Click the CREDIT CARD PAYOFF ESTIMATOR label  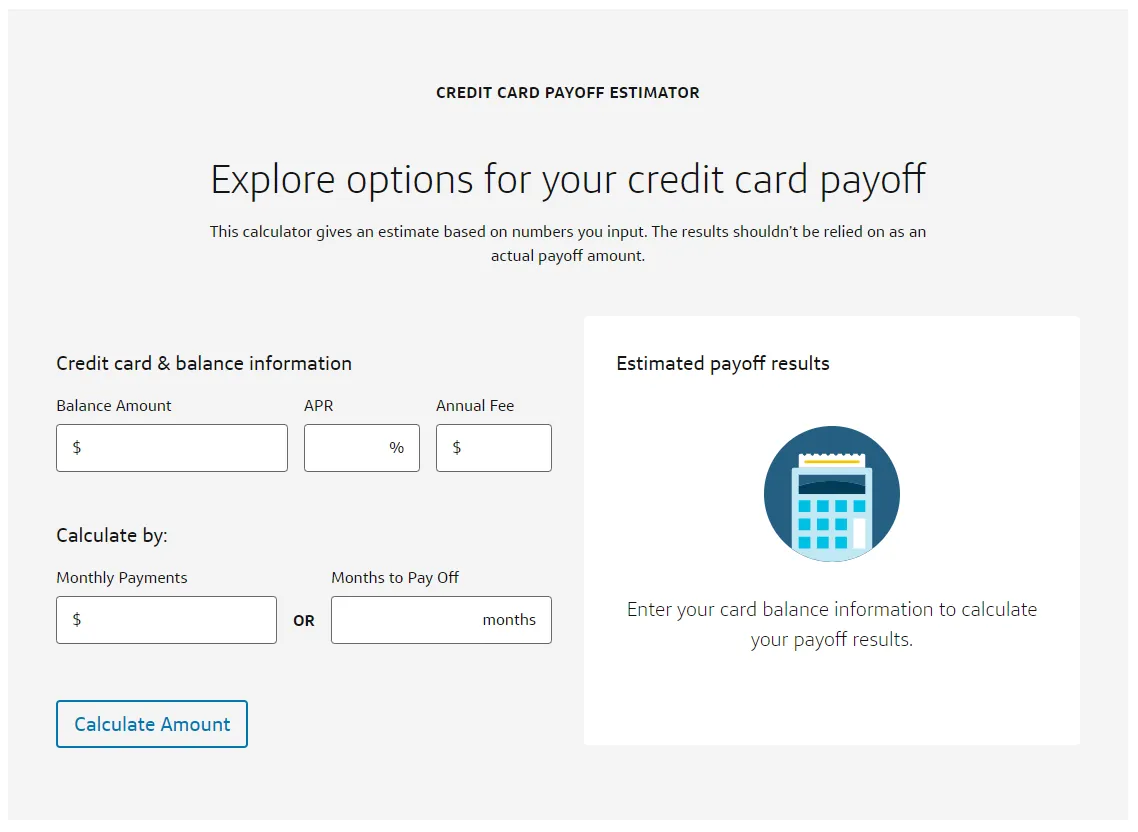[568, 92]
